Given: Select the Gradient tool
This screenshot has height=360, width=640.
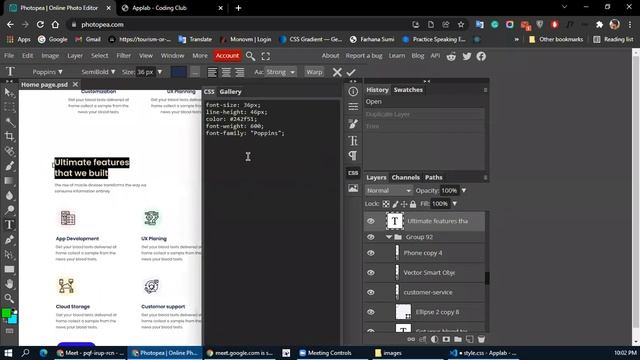Looking at the screenshot, I should coord(9,181).
